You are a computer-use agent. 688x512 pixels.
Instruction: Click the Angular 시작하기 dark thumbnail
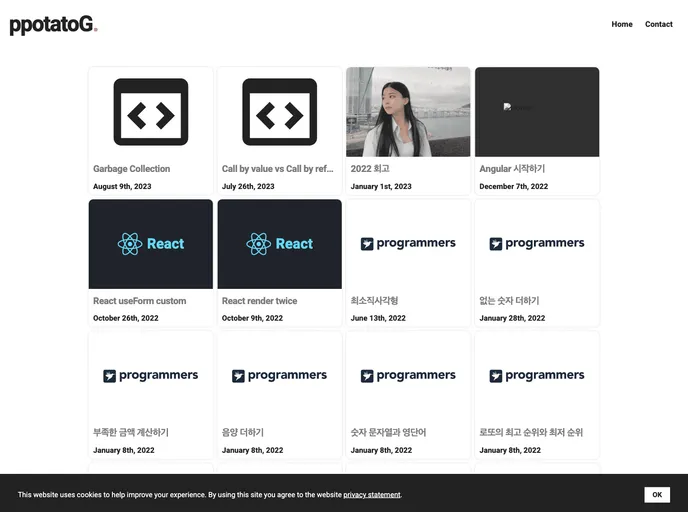[x=537, y=112]
